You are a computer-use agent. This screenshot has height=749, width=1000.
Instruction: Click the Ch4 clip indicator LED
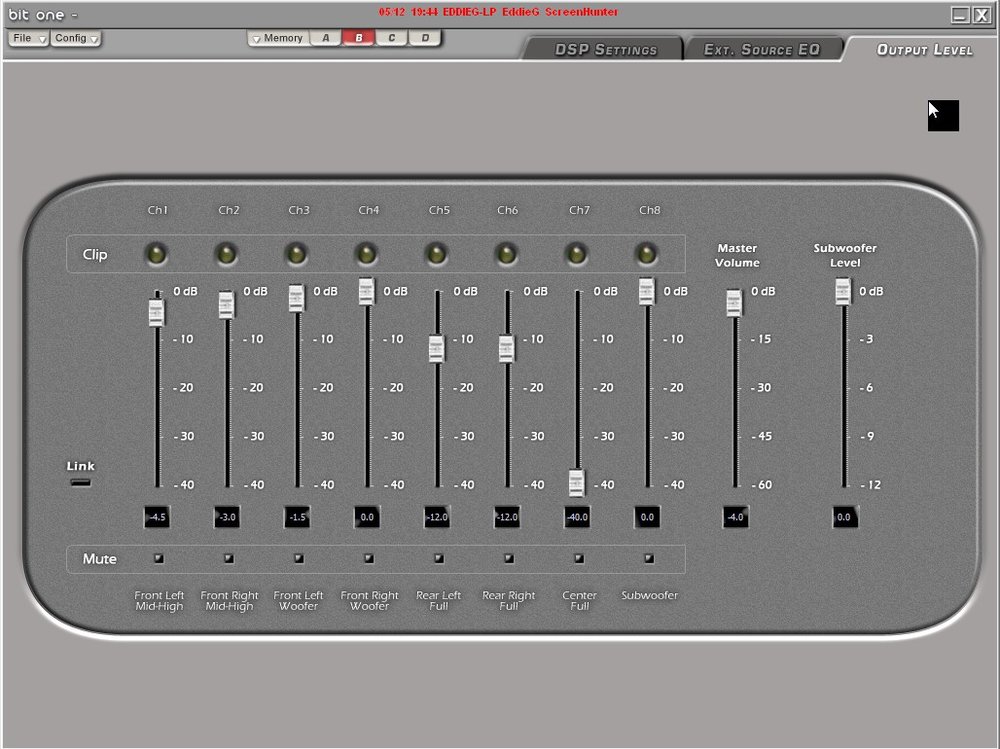tap(366, 255)
